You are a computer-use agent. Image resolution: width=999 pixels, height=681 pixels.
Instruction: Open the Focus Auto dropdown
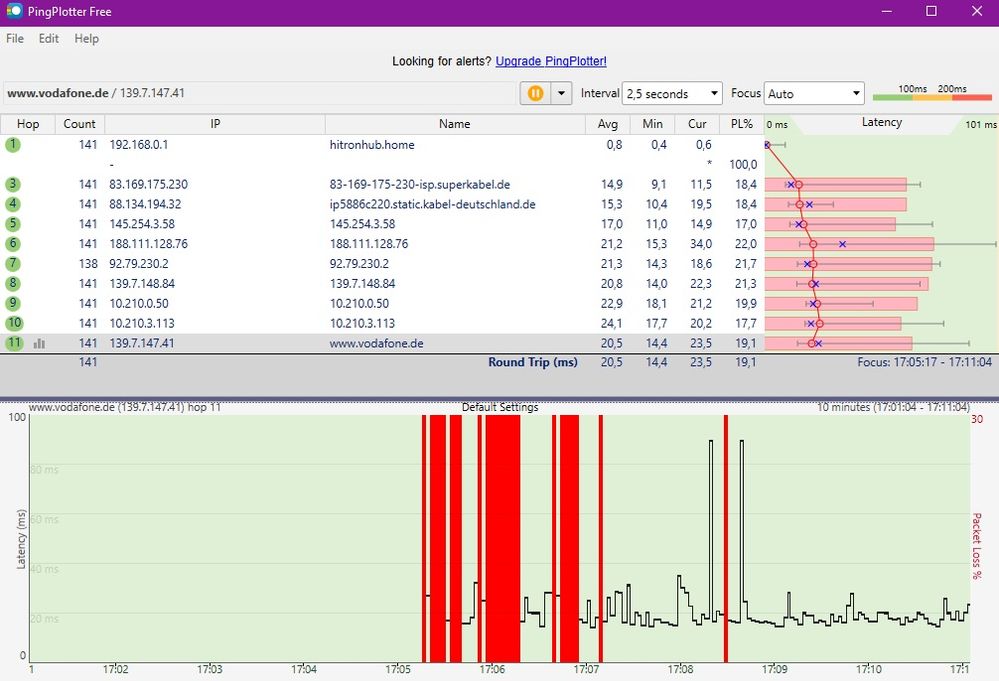coord(814,93)
